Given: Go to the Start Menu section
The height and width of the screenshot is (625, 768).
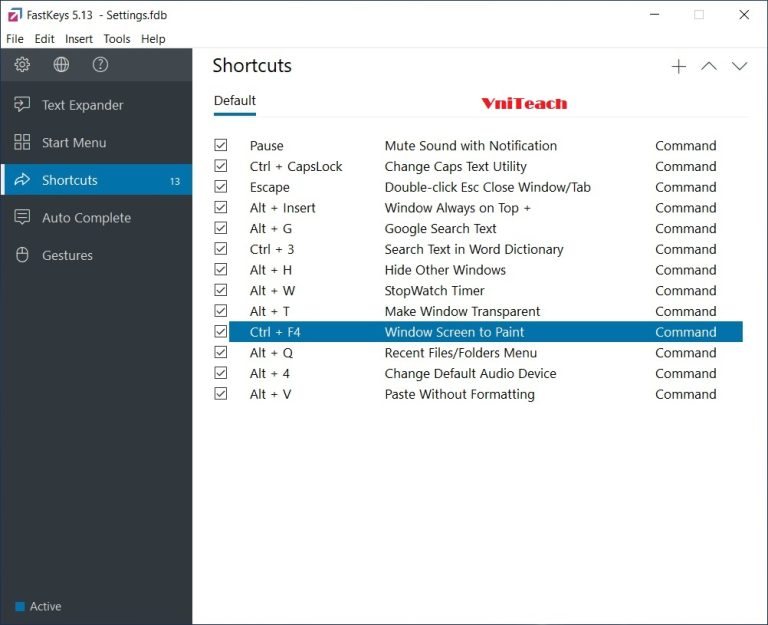Looking at the screenshot, I should (x=74, y=143).
